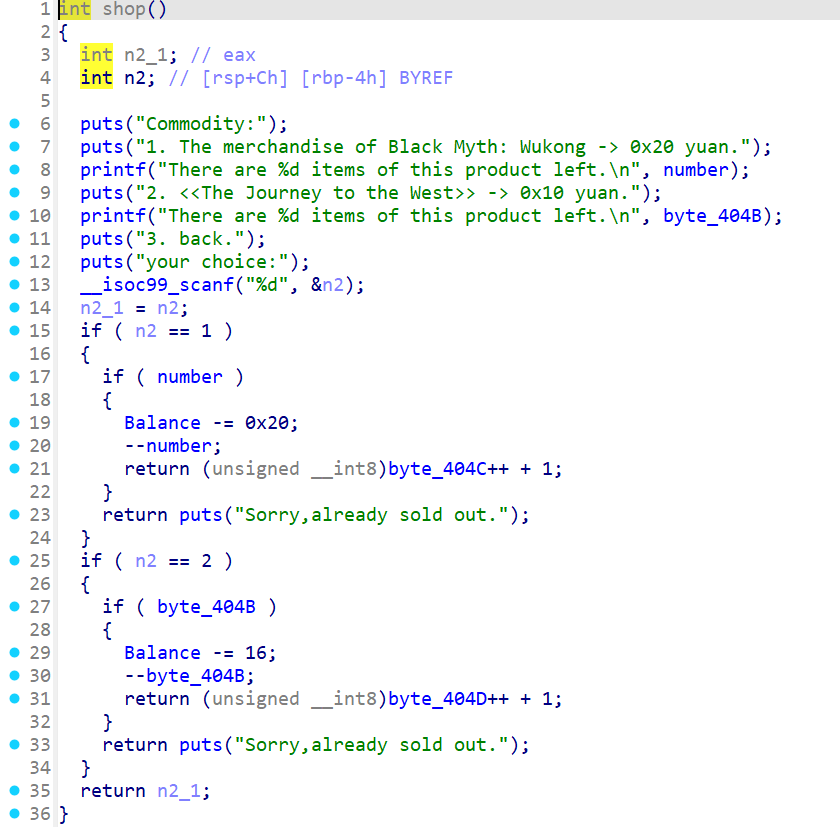Click the breakpoint dot on line 27
Image resolution: width=840 pixels, height=827 pixels.
(x=14, y=607)
